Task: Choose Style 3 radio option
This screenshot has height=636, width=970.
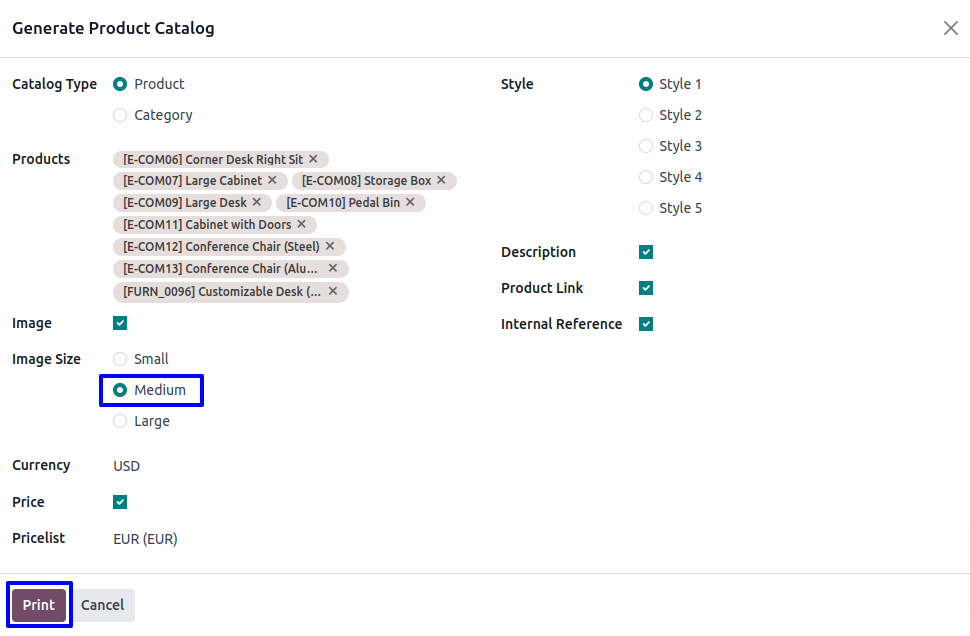Action: tap(646, 146)
